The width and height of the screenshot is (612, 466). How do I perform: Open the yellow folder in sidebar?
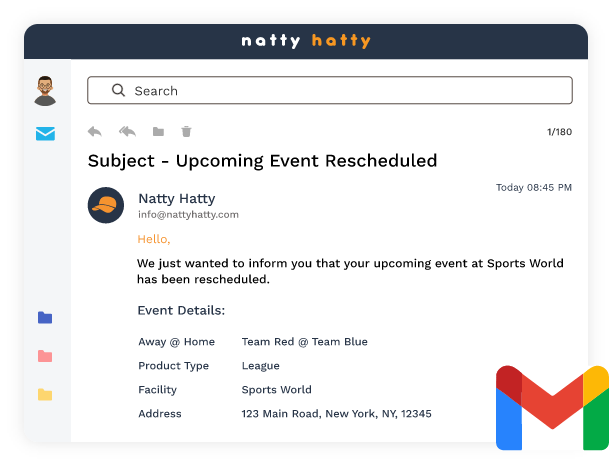click(x=45, y=394)
